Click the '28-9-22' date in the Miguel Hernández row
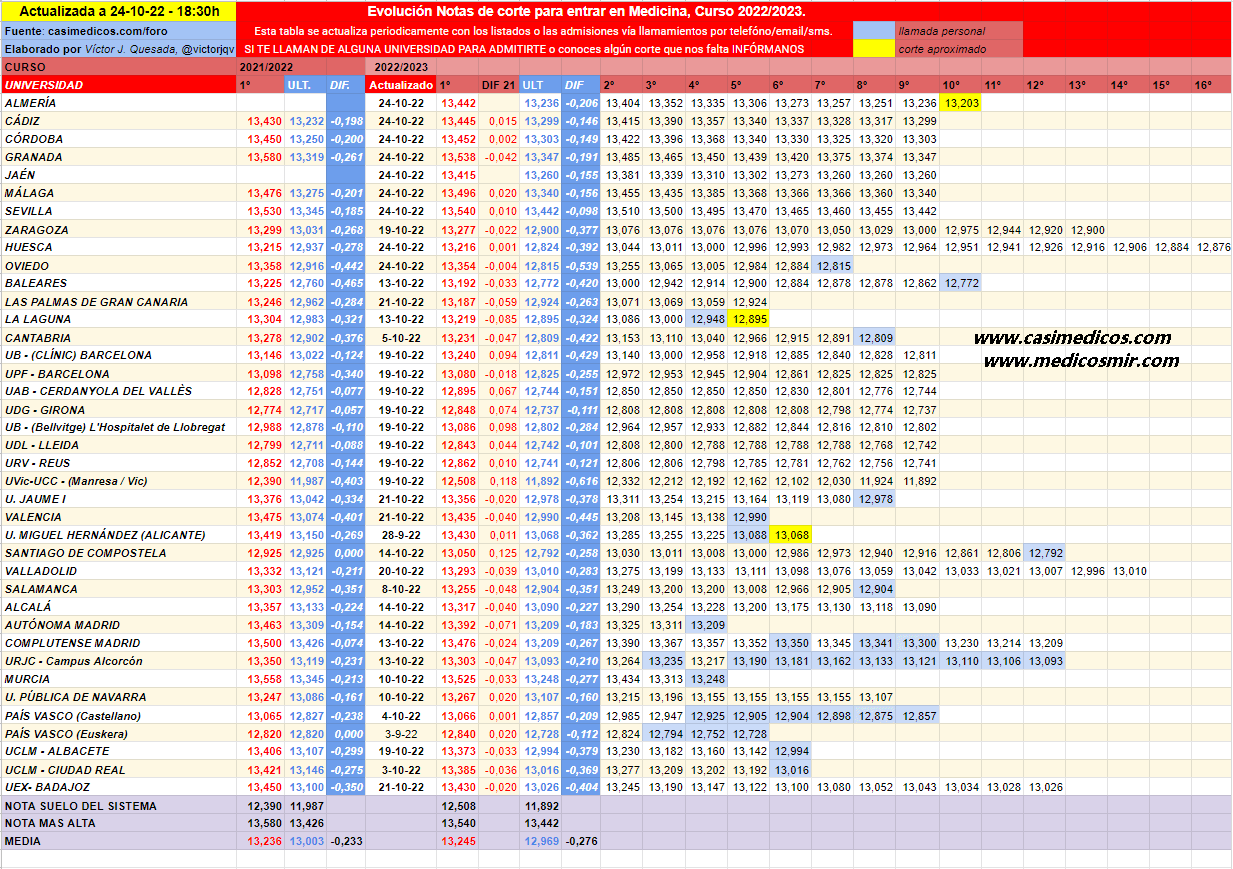Screen dimensions: 1233x869 coord(401,535)
